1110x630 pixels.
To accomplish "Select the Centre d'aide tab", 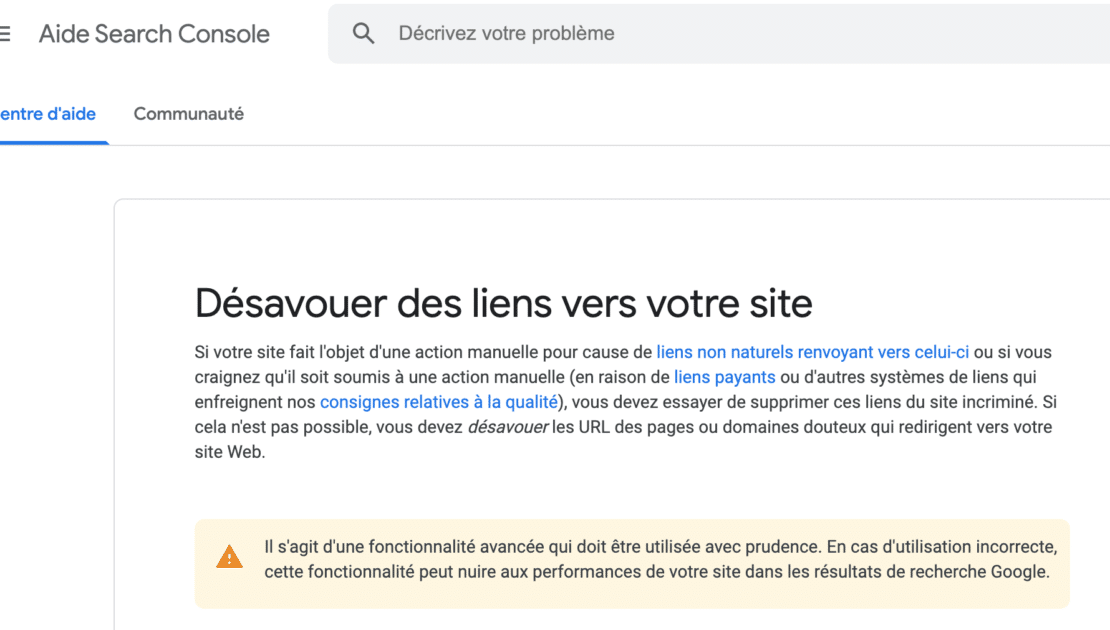I will [48, 114].
